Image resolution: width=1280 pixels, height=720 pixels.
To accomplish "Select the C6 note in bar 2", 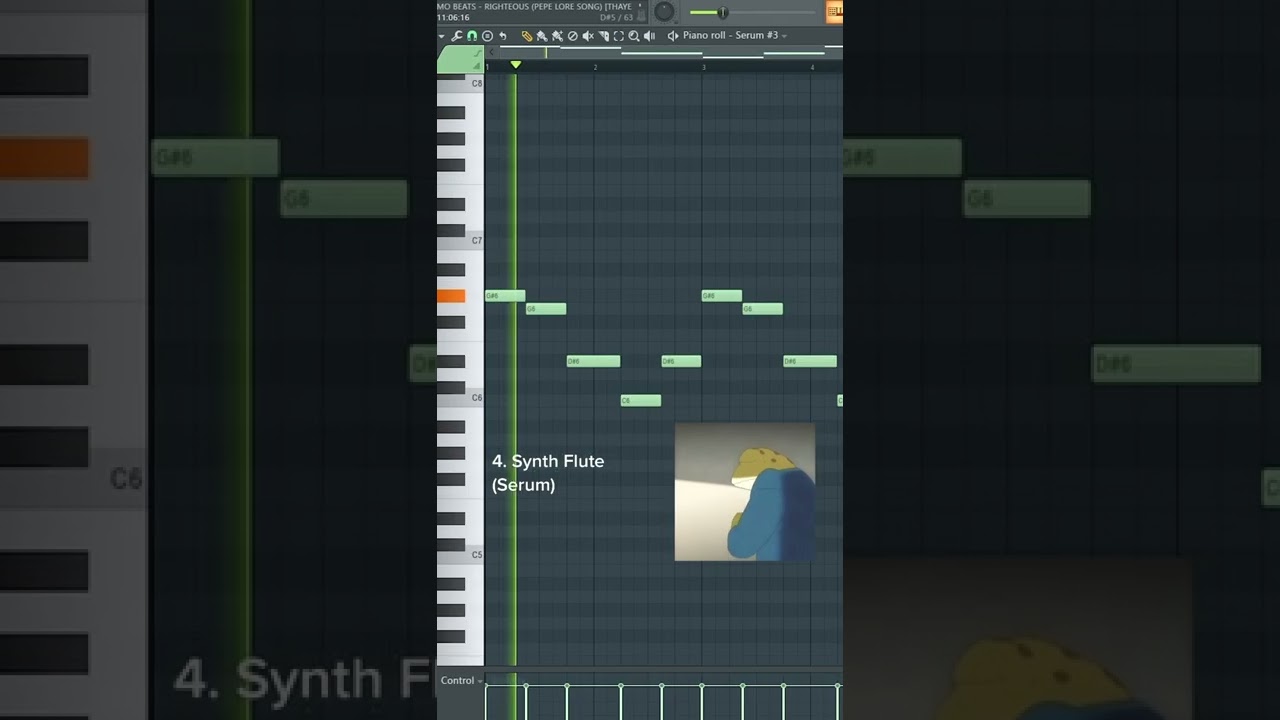I will pyautogui.click(x=641, y=401).
